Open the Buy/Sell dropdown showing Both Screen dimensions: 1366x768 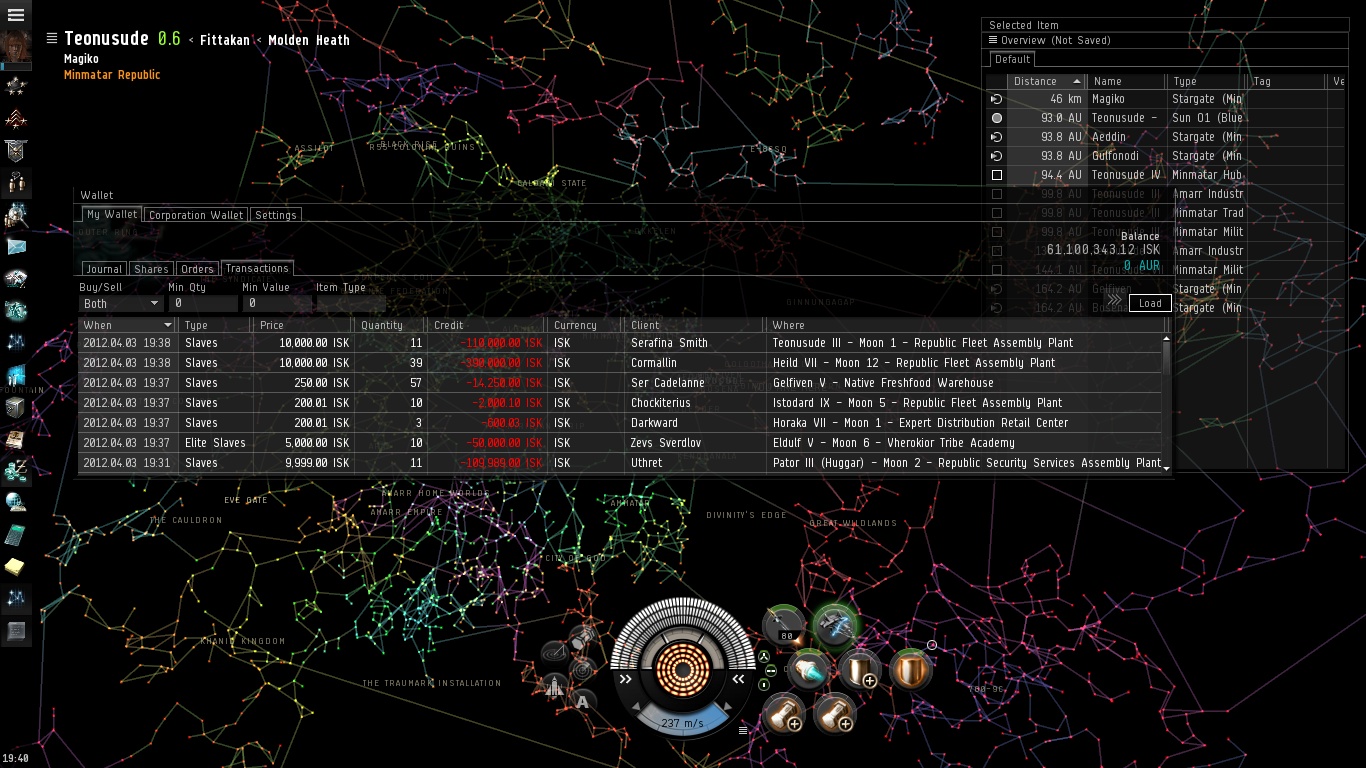click(121, 303)
